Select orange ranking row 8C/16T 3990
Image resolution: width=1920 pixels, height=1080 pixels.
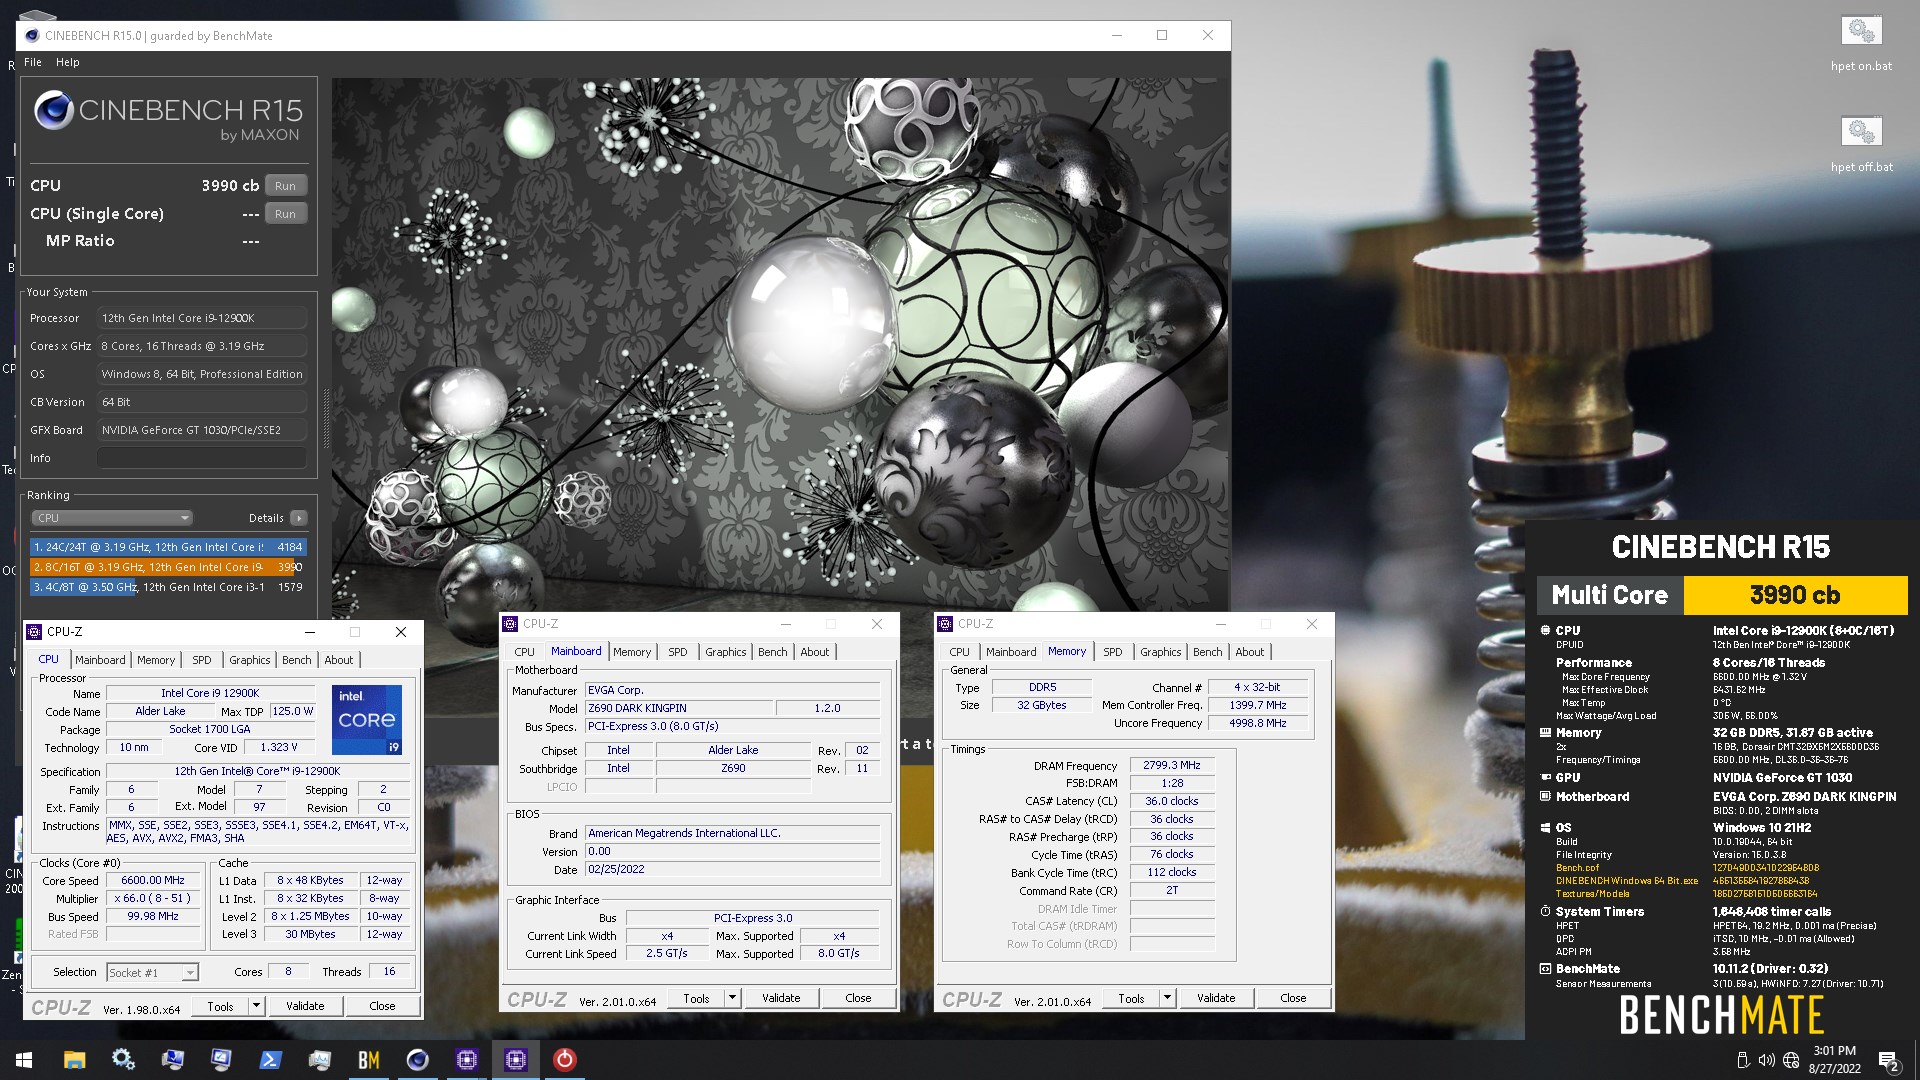point(168,567)
